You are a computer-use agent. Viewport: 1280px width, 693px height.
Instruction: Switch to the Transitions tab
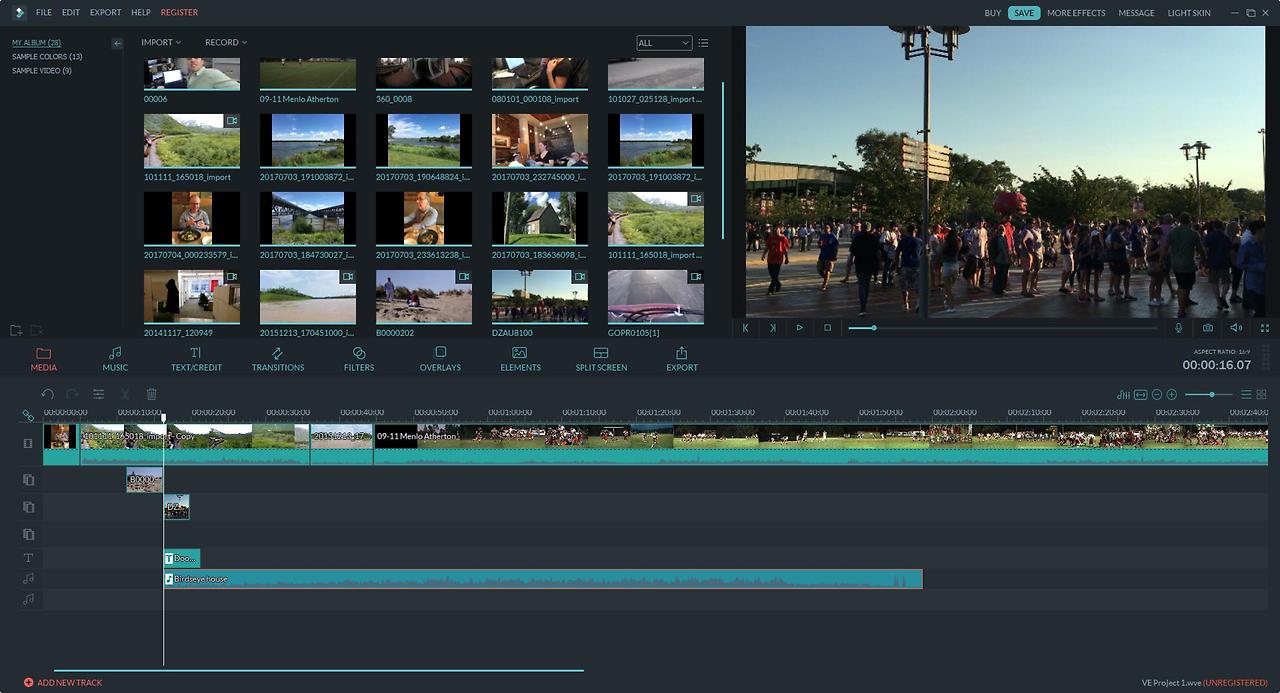point(278,359)
